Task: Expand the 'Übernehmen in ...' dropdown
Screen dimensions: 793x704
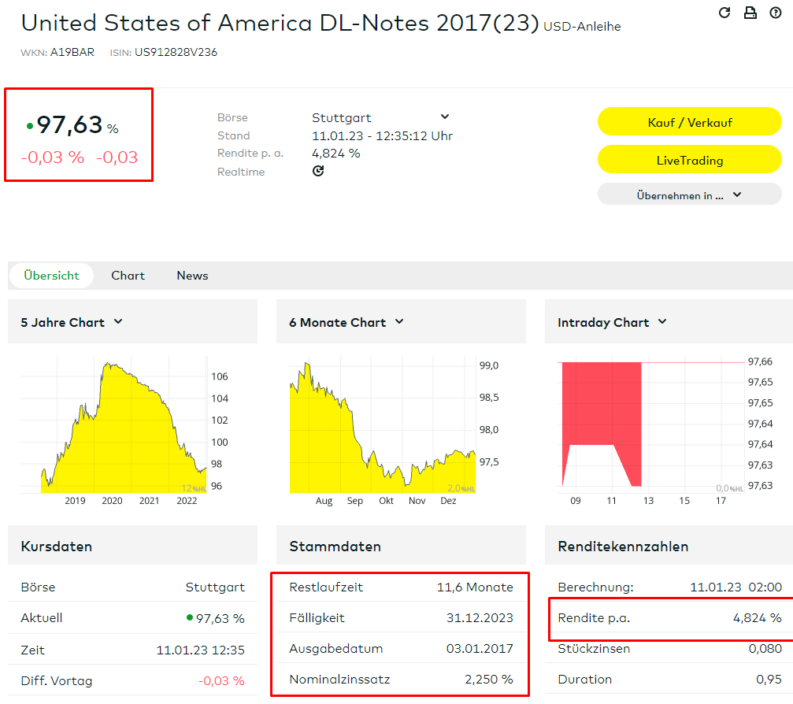Action: (689, 195)
